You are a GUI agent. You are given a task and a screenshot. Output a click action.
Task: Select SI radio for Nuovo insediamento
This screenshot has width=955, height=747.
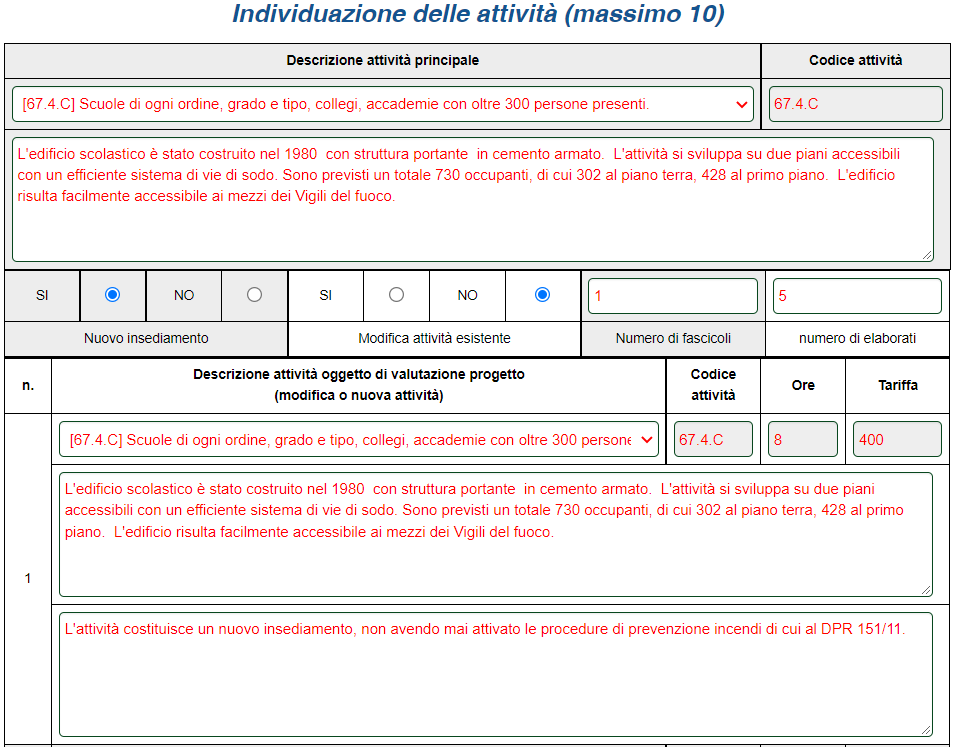[x=112, y=295]
